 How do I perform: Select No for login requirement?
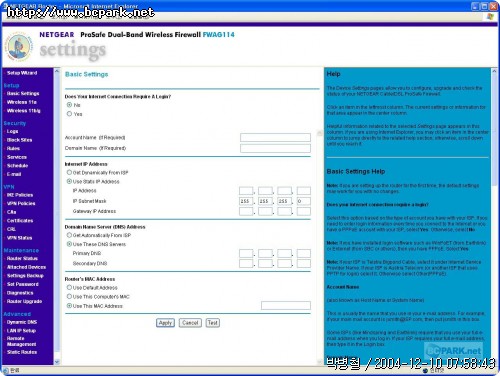69,105
